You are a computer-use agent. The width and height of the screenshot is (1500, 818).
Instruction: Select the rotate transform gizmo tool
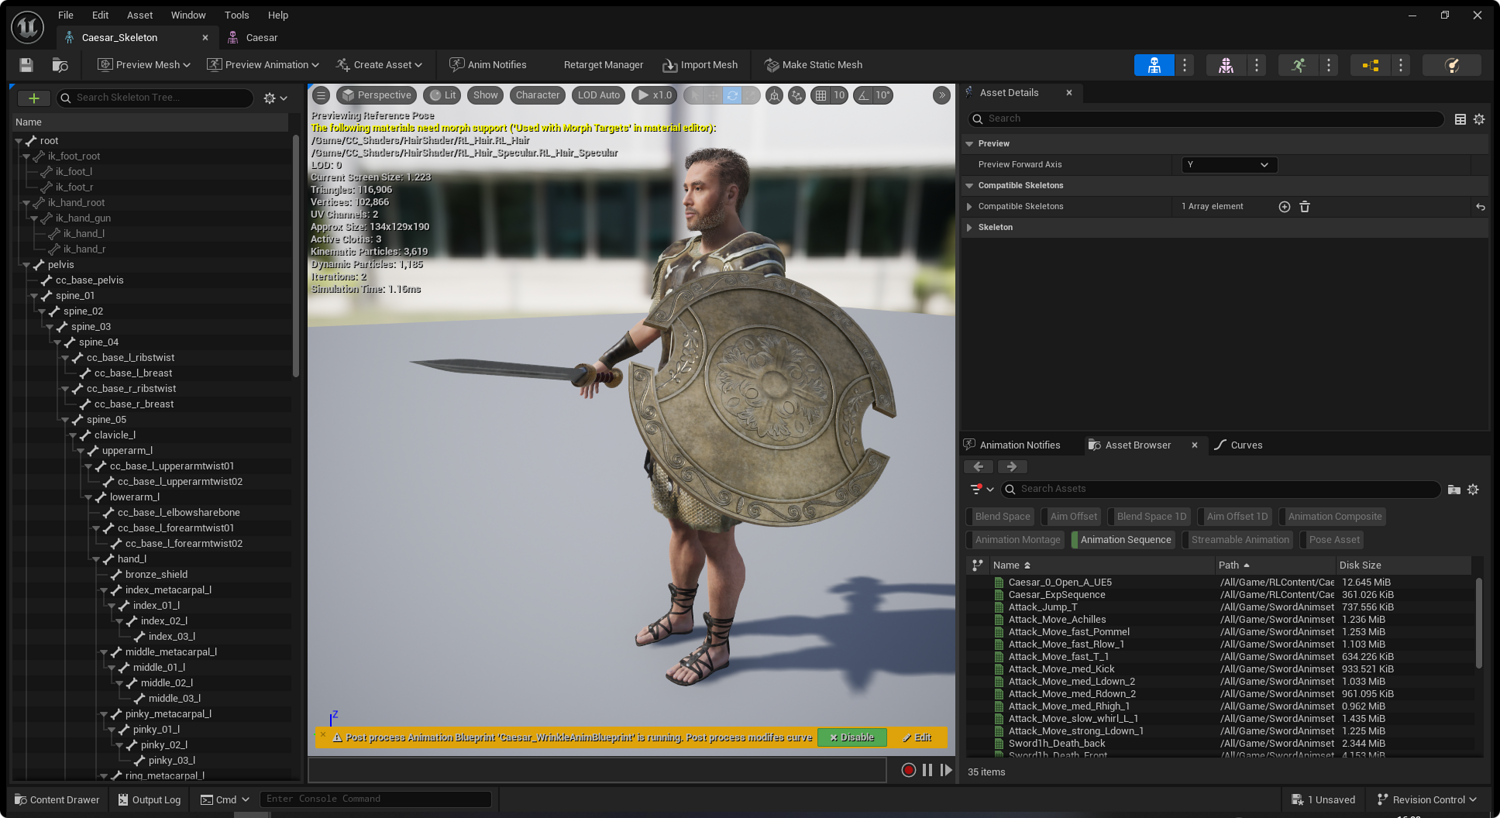coord(732,95)
